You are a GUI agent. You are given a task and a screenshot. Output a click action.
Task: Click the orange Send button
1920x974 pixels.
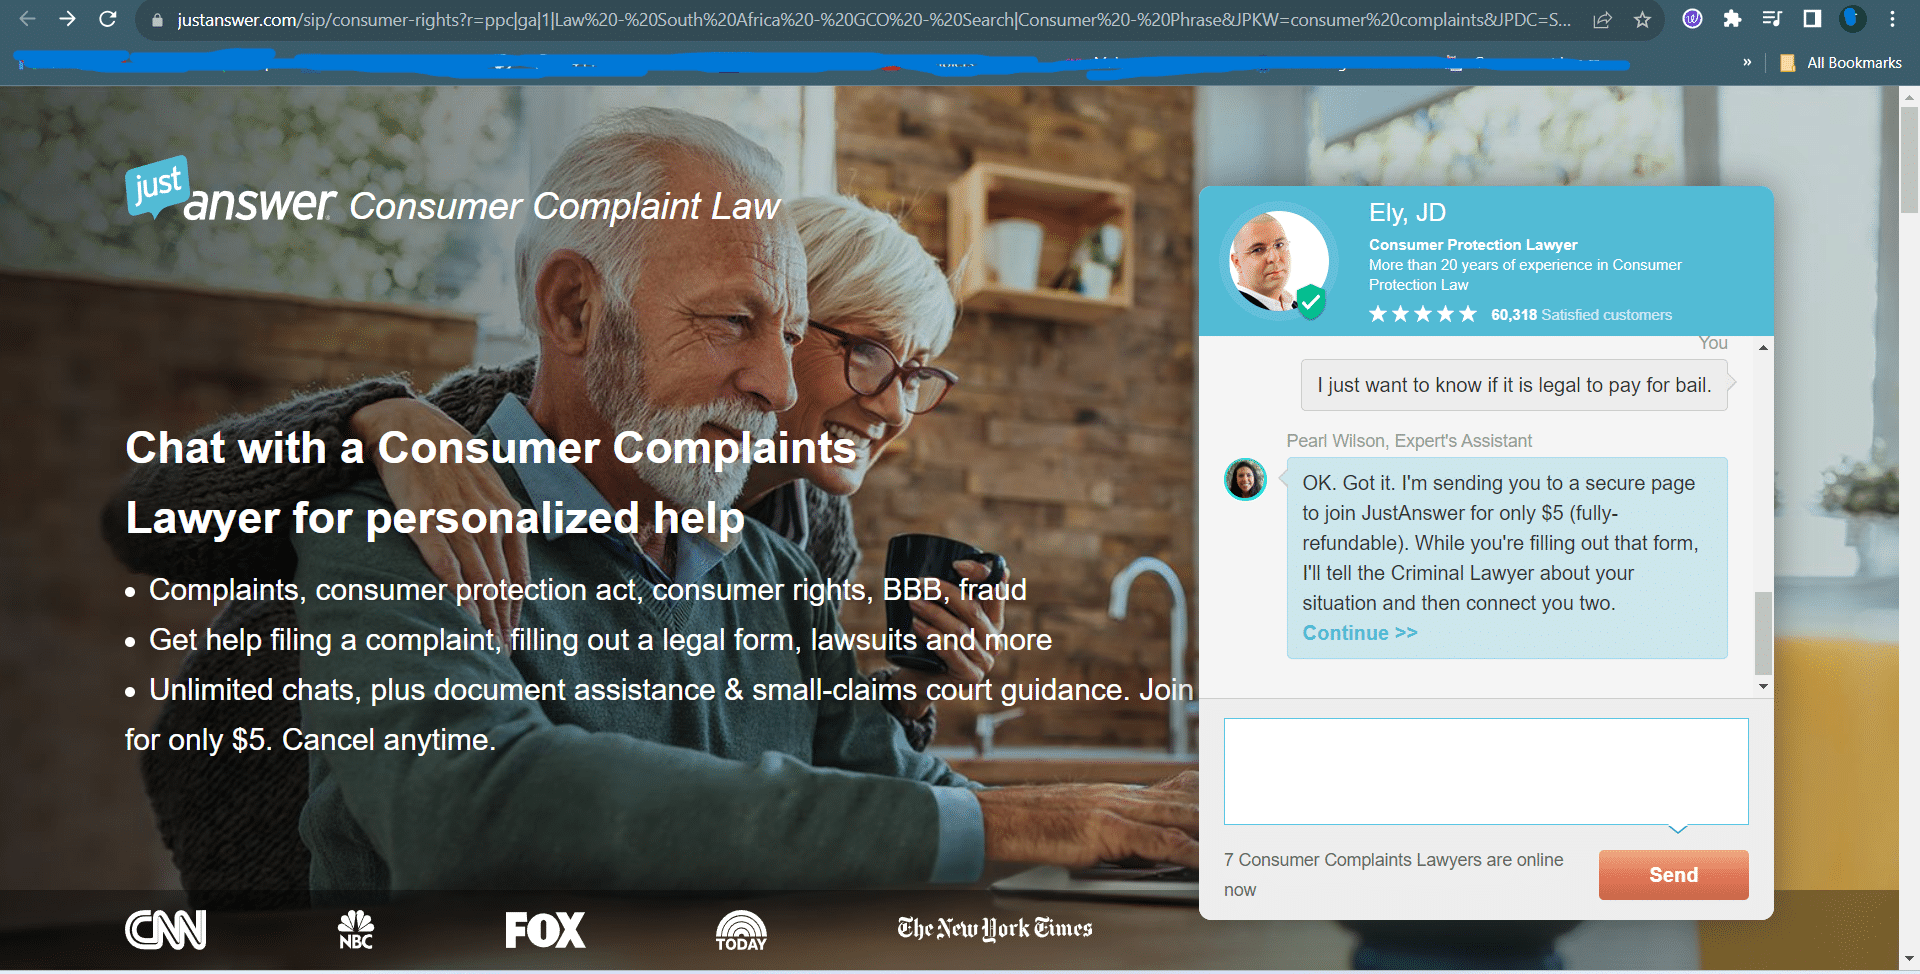[1673, 875]
